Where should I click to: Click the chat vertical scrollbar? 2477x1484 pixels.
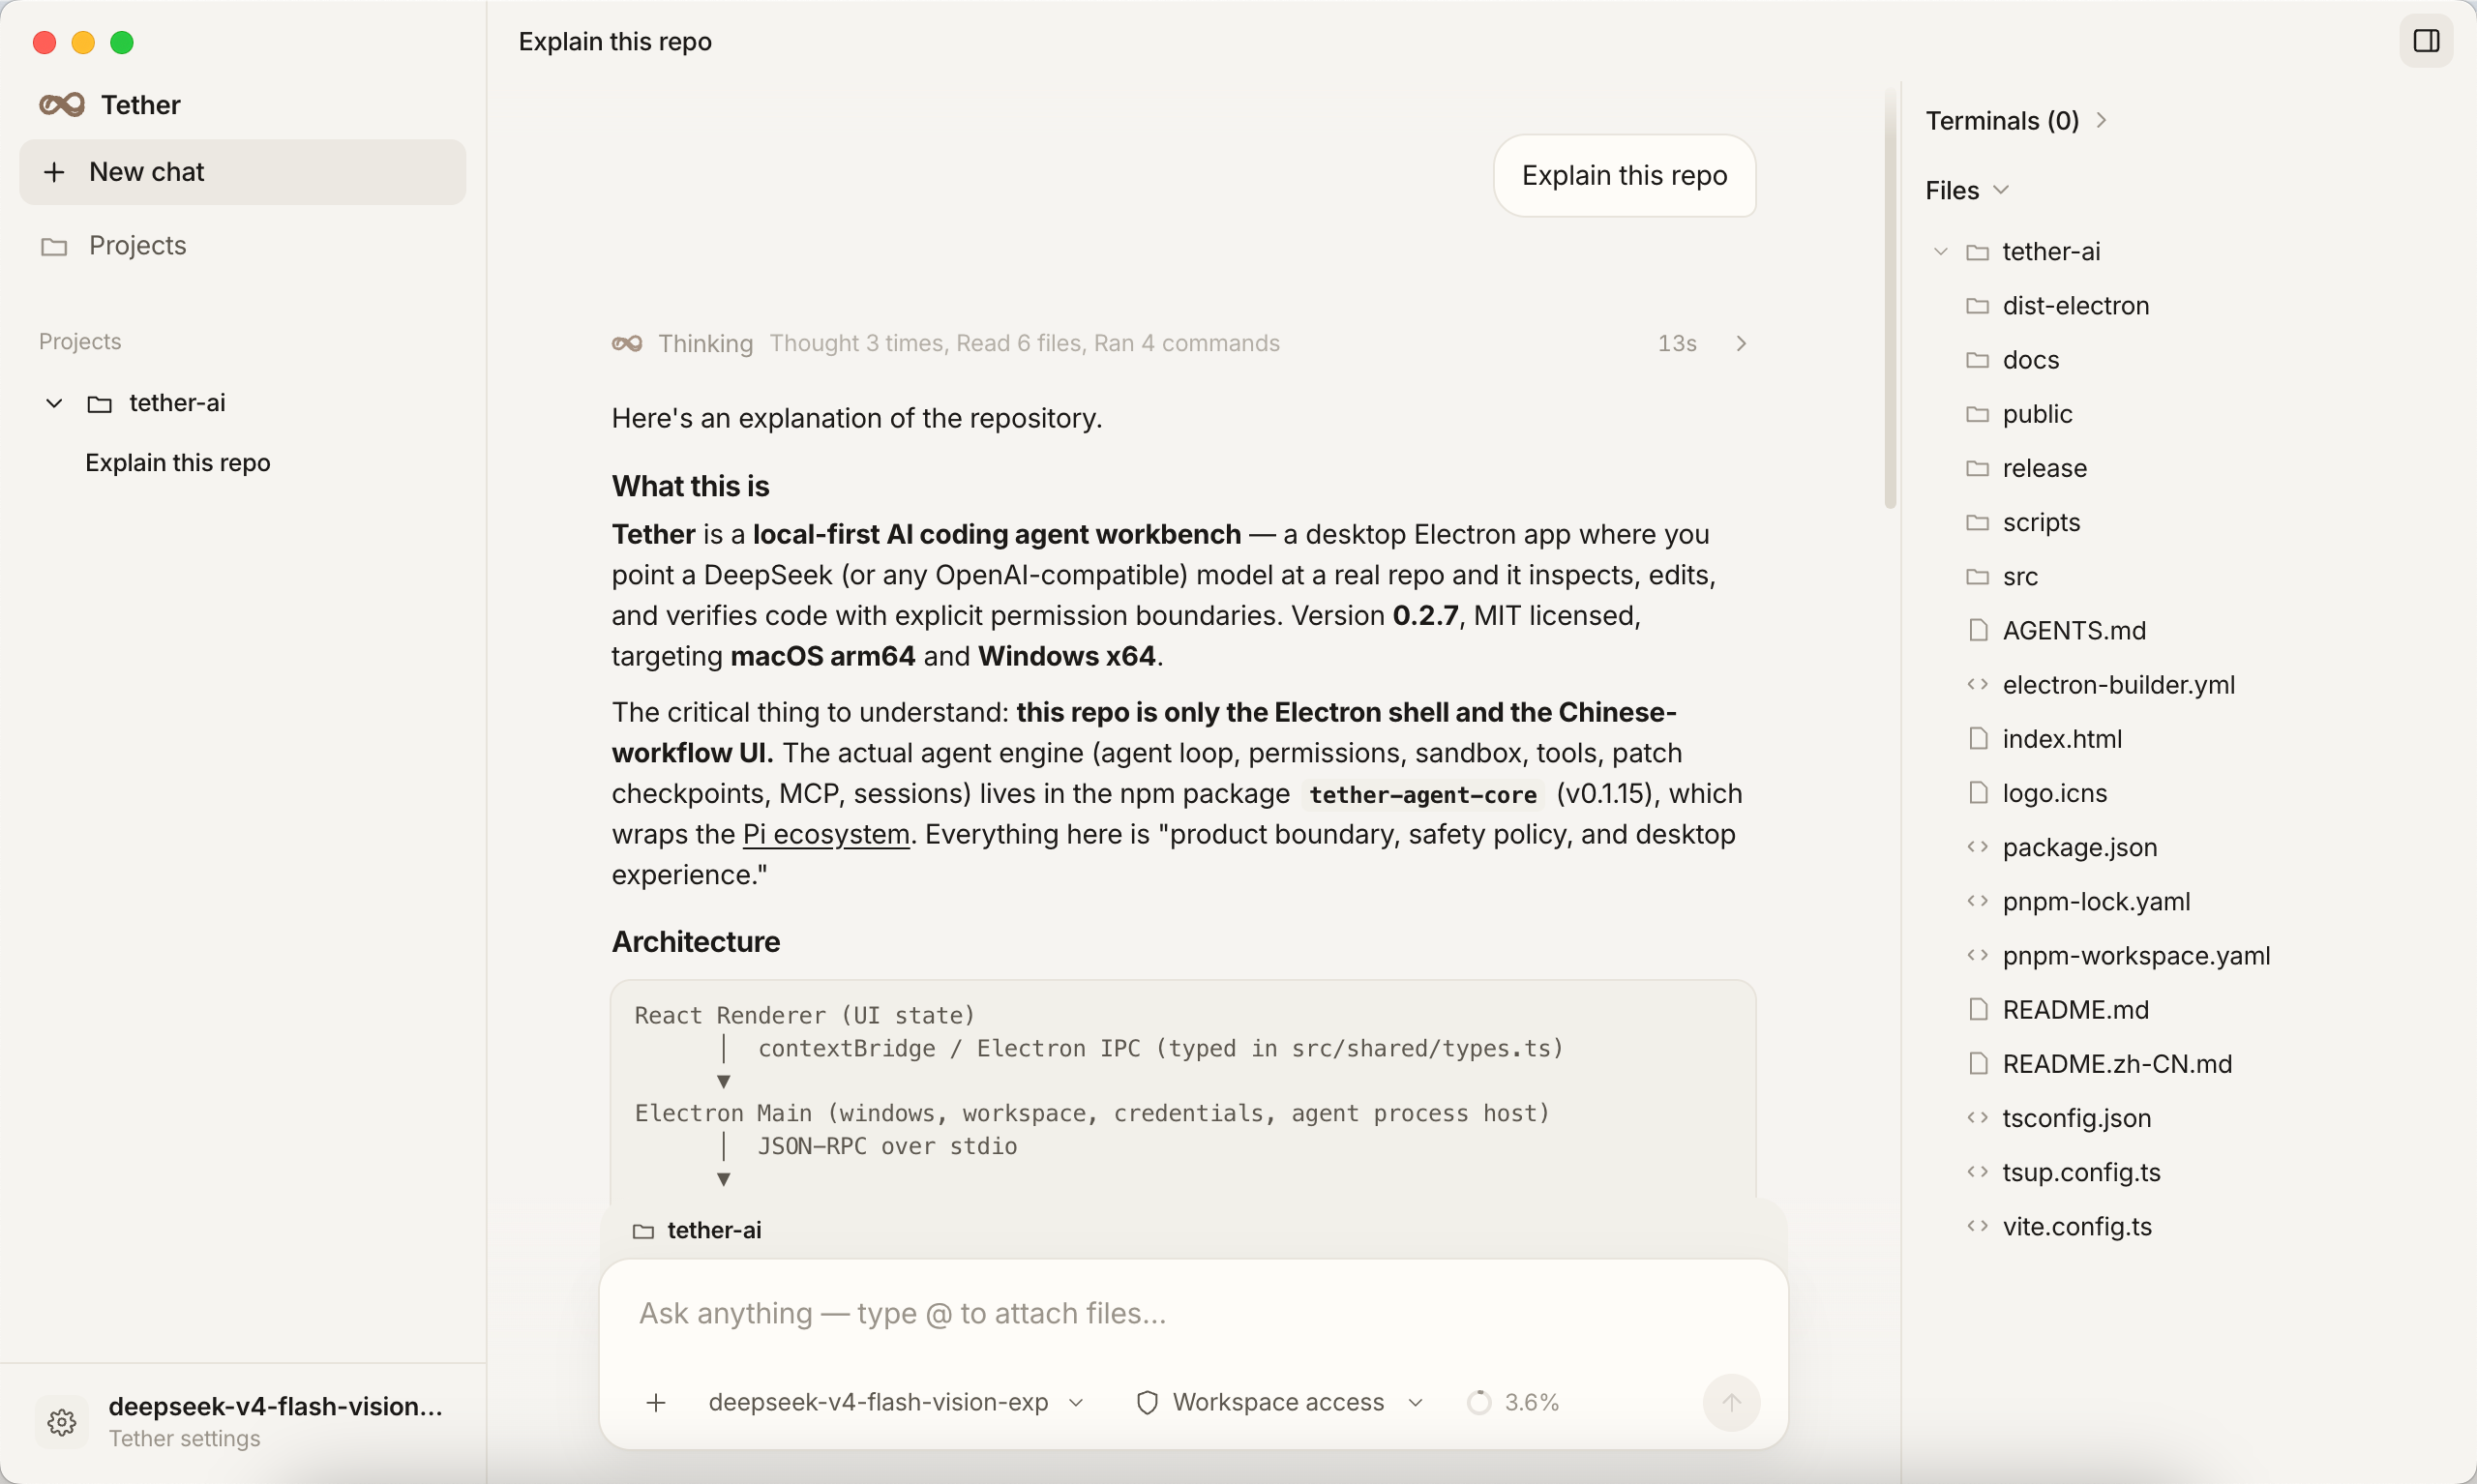[1890, 300]
